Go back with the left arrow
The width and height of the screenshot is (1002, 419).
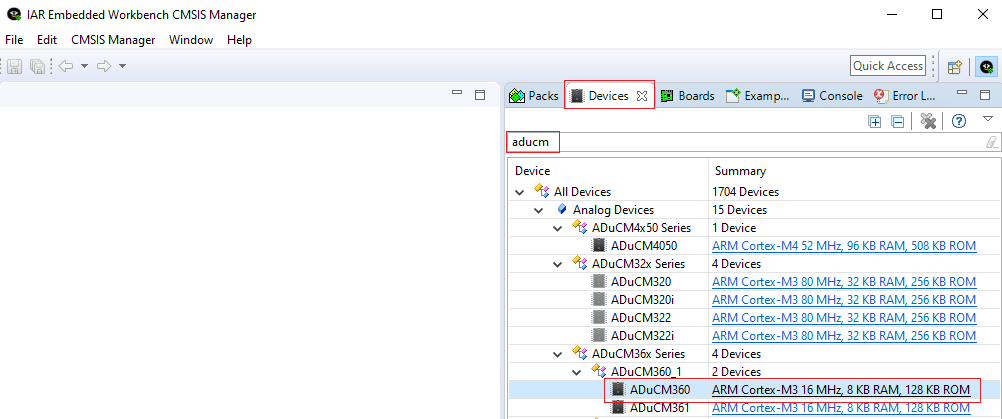tap(65, 66)
